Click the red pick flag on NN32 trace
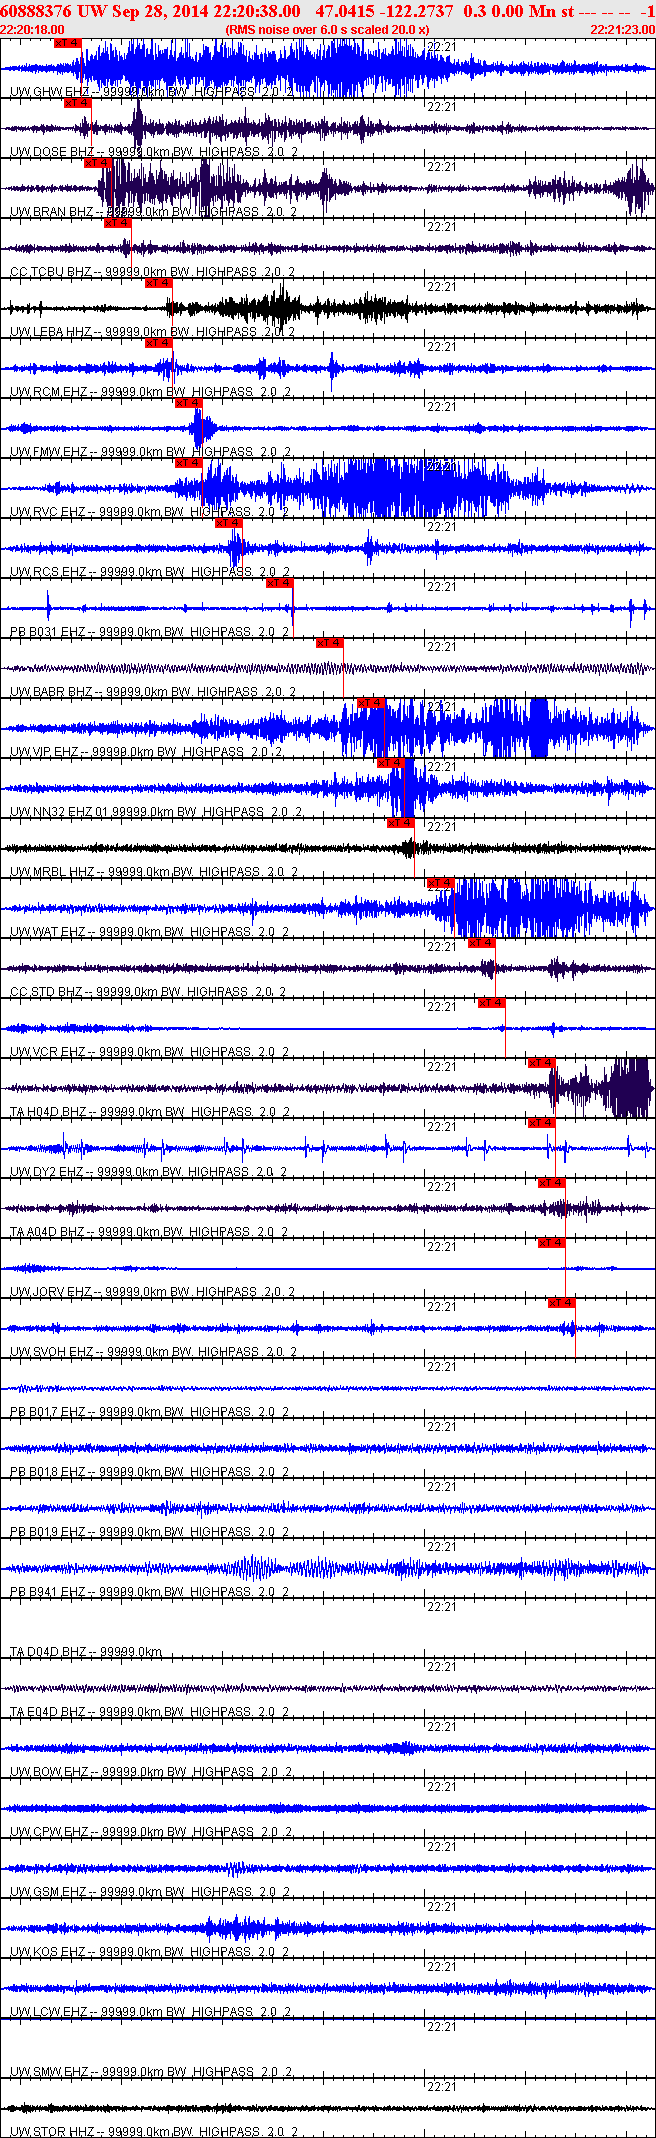This screenshot has height=2138, width=656. [x=391, y=763]
